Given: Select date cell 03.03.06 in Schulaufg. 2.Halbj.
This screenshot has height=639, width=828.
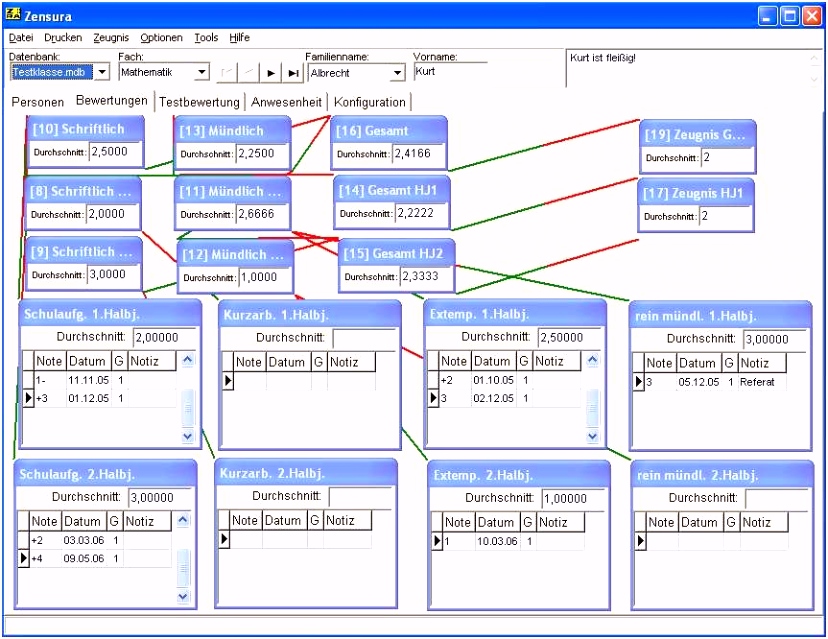Looking at the screenshot, I should pos(84,540).
